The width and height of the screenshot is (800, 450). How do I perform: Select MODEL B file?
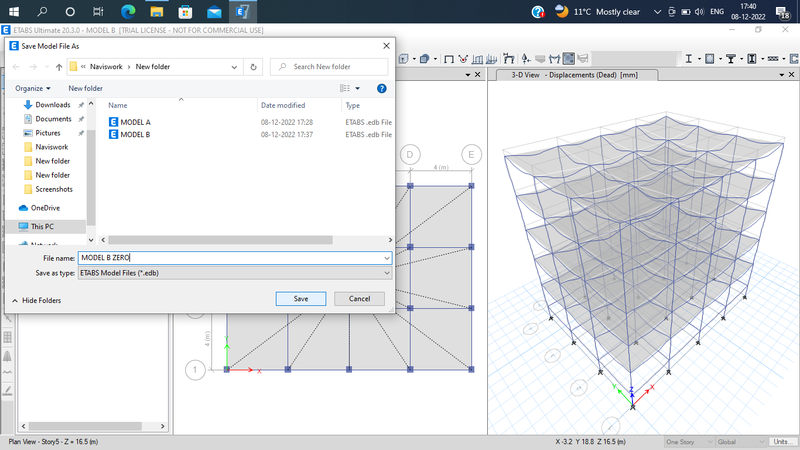tap(135, 135)
